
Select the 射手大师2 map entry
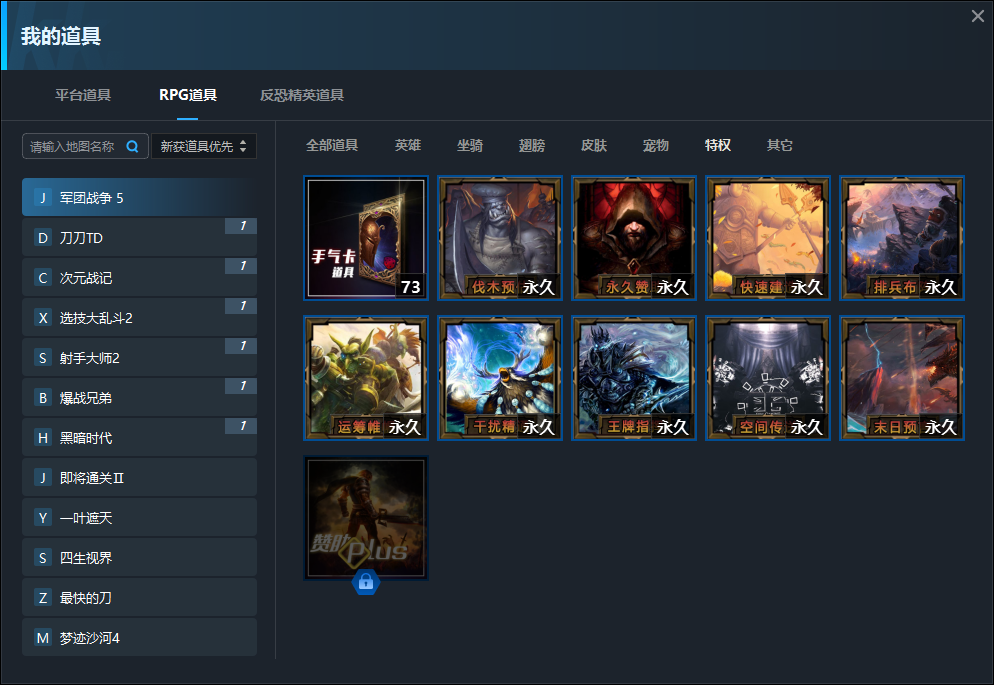[139, 357]
